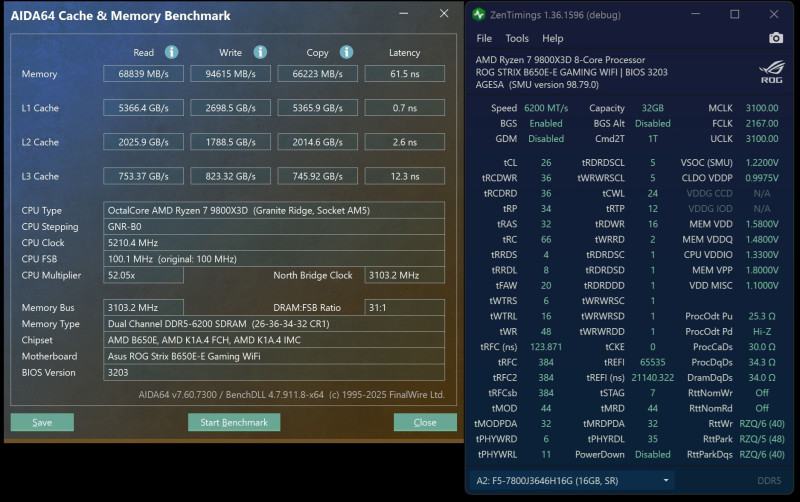Image resolution: width=800 pixels, height=502 pixels.
Task: Click the BIOS Version field 3203
Action: (x=274, y=373)
